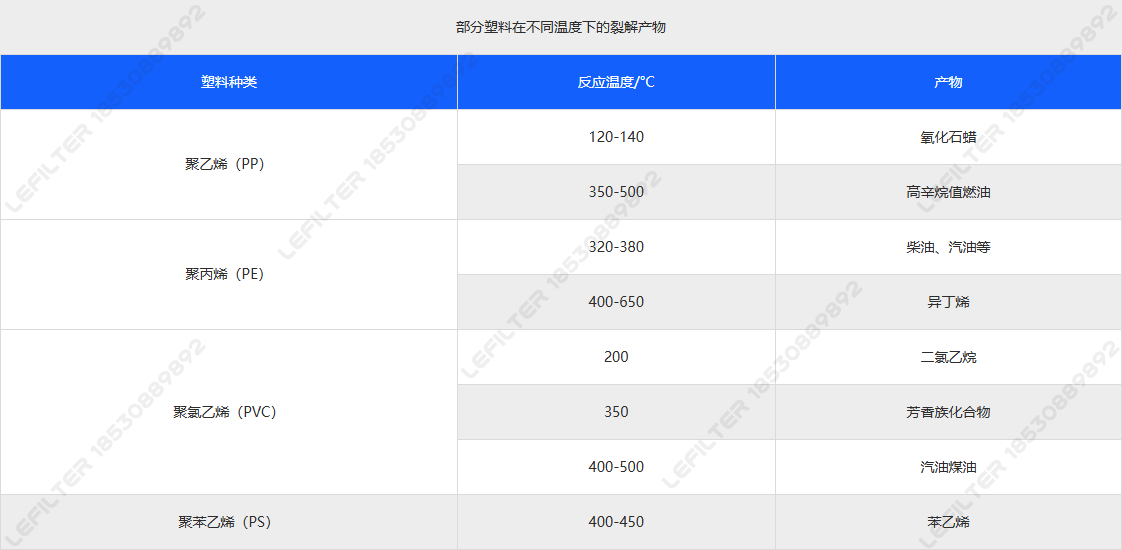This screenshot has width=1122, height=550.
Task: Select the 350-500 temperature cell
Action: tap(616, 192)
